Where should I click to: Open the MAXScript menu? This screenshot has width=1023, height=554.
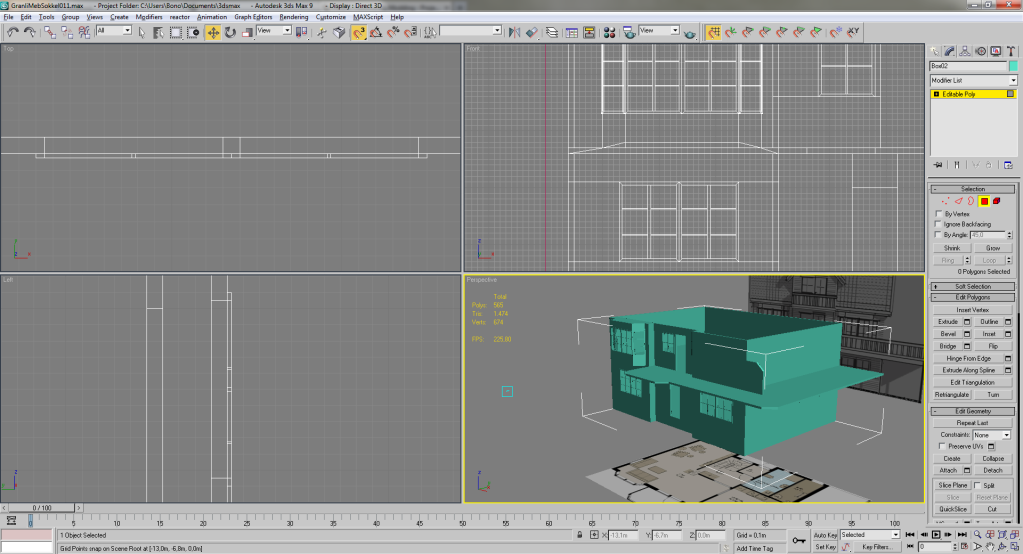pyautogui.click(x=370, y=17)
